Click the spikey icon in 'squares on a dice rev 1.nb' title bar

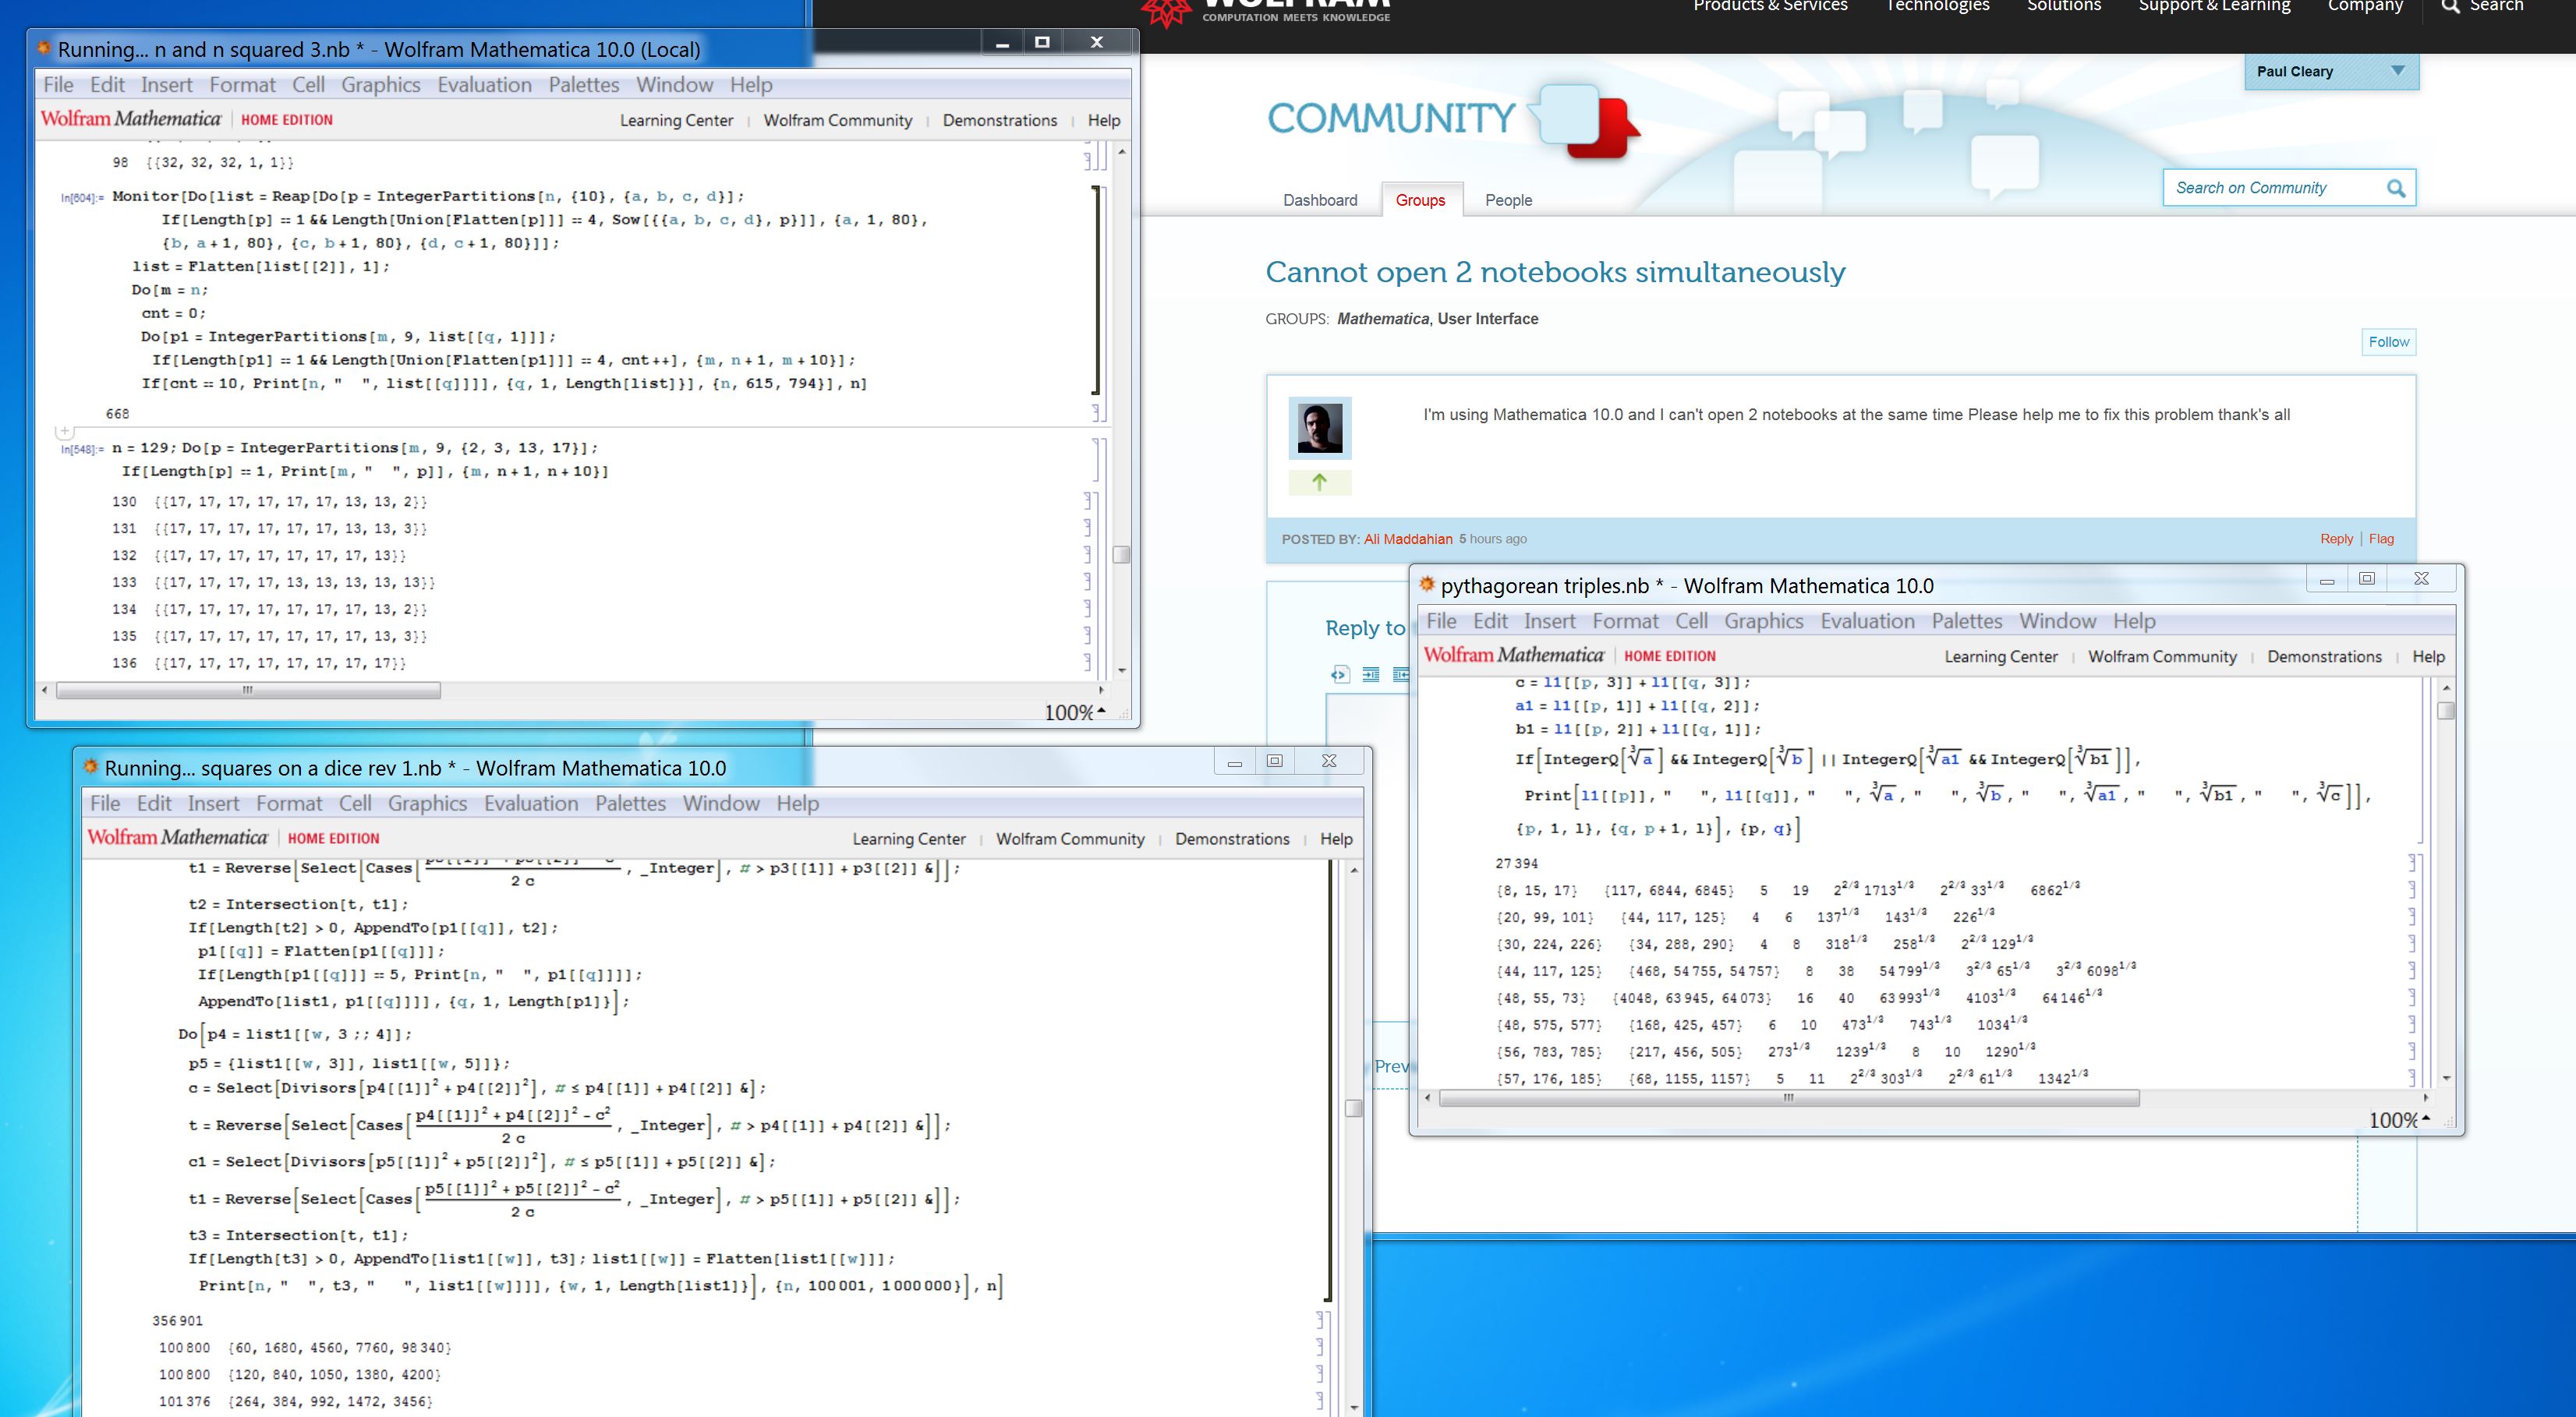click(91, 767)
